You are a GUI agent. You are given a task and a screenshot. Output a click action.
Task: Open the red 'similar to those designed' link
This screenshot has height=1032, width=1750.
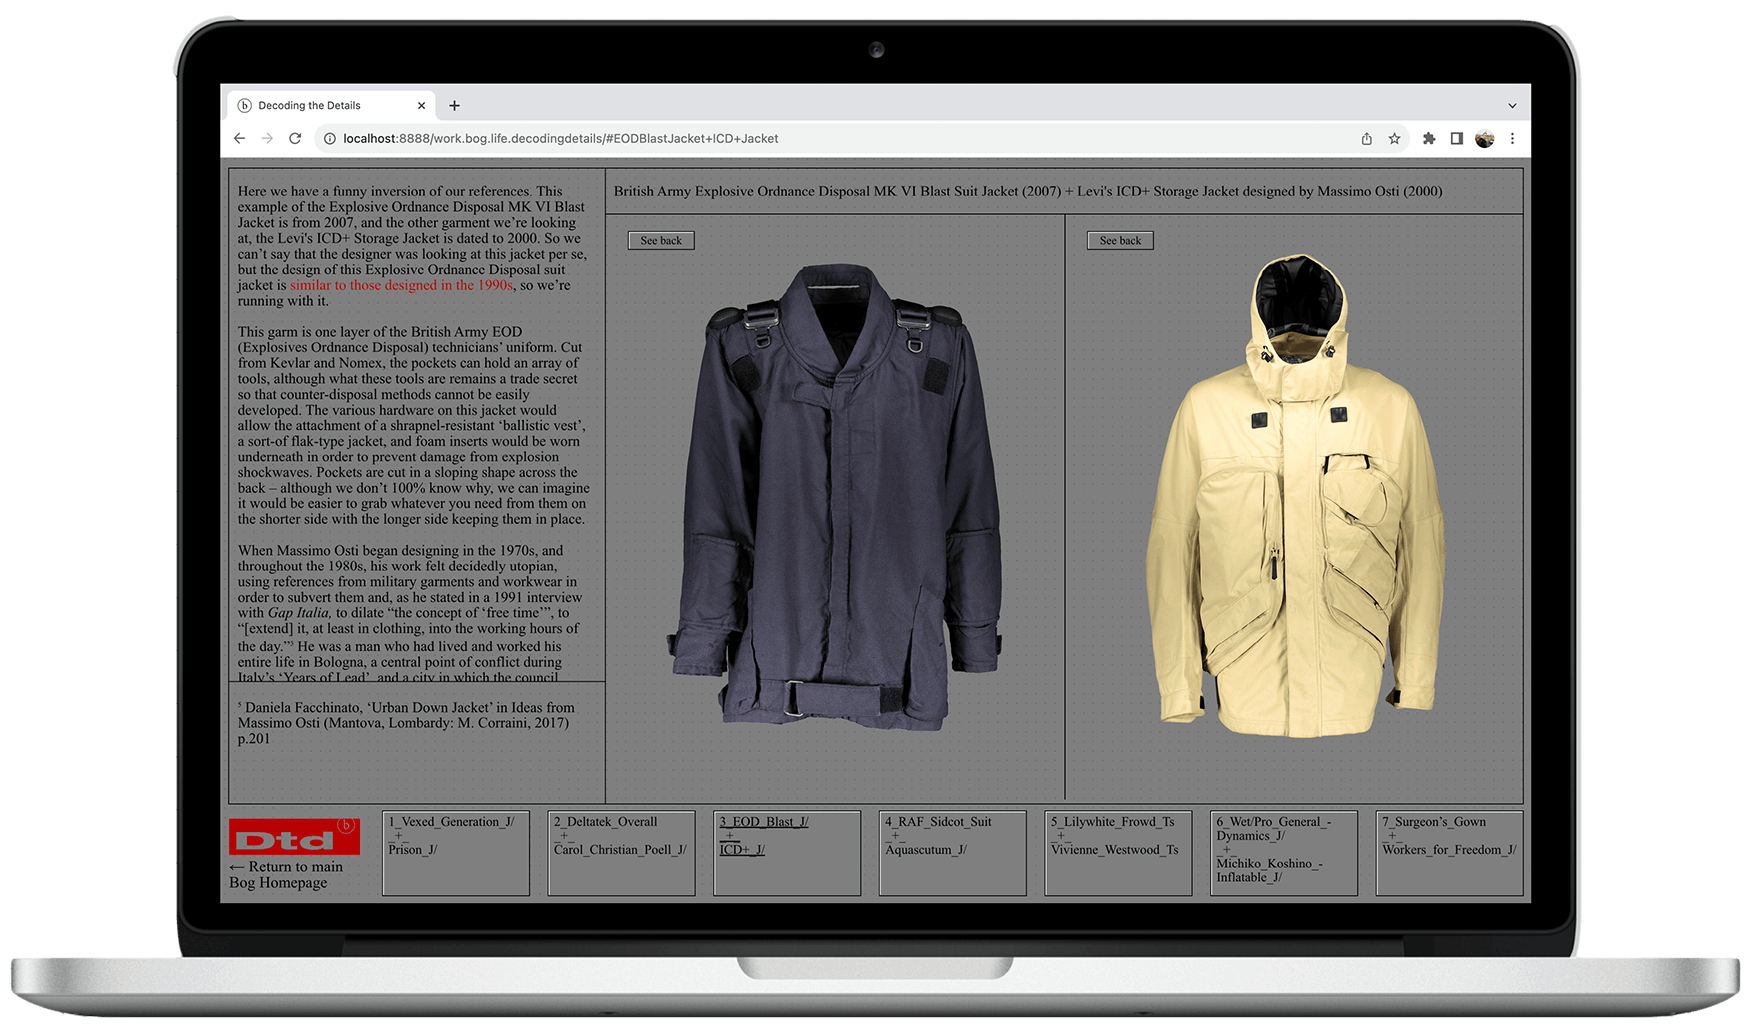(x=401, y=285)
